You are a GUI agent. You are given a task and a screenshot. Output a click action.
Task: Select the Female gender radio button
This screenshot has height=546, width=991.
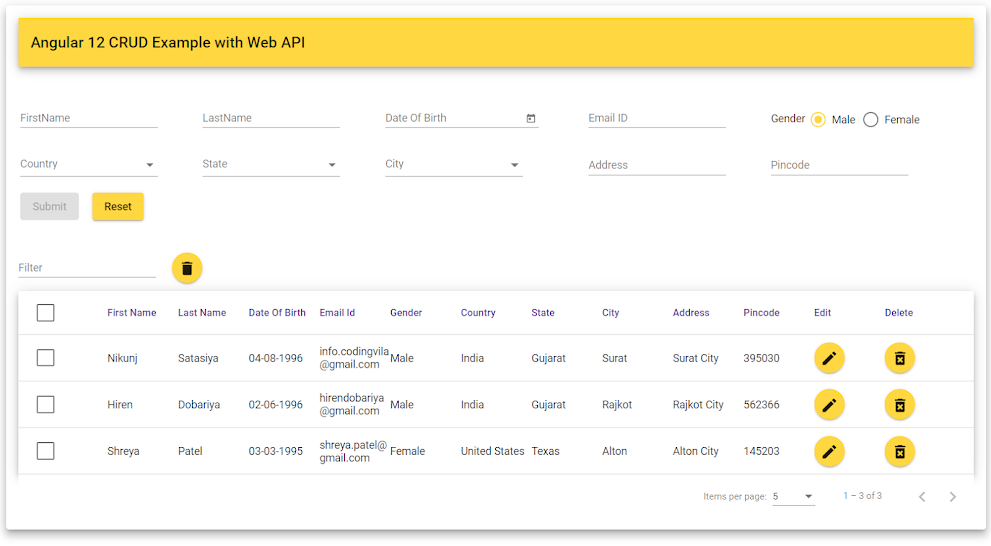click(871, 120)
